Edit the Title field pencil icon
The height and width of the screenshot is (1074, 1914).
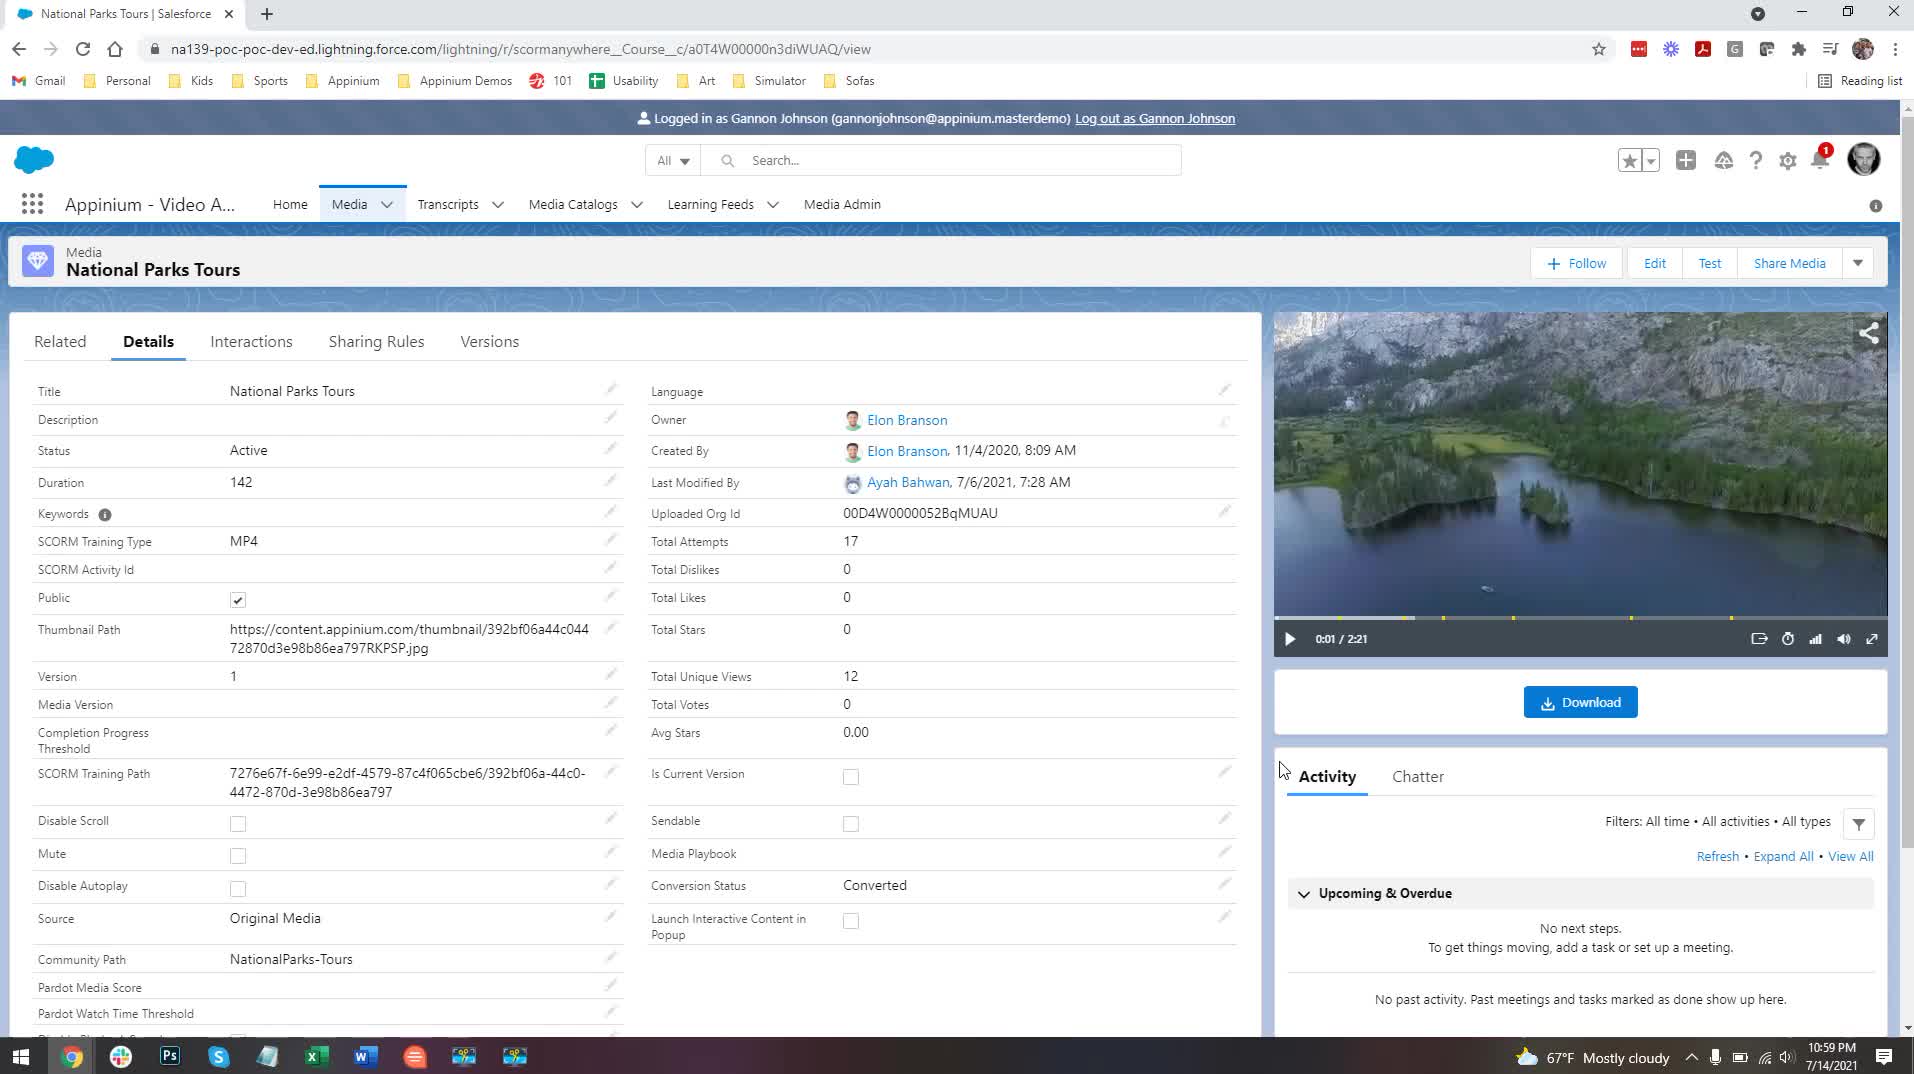tap(611, 389)
